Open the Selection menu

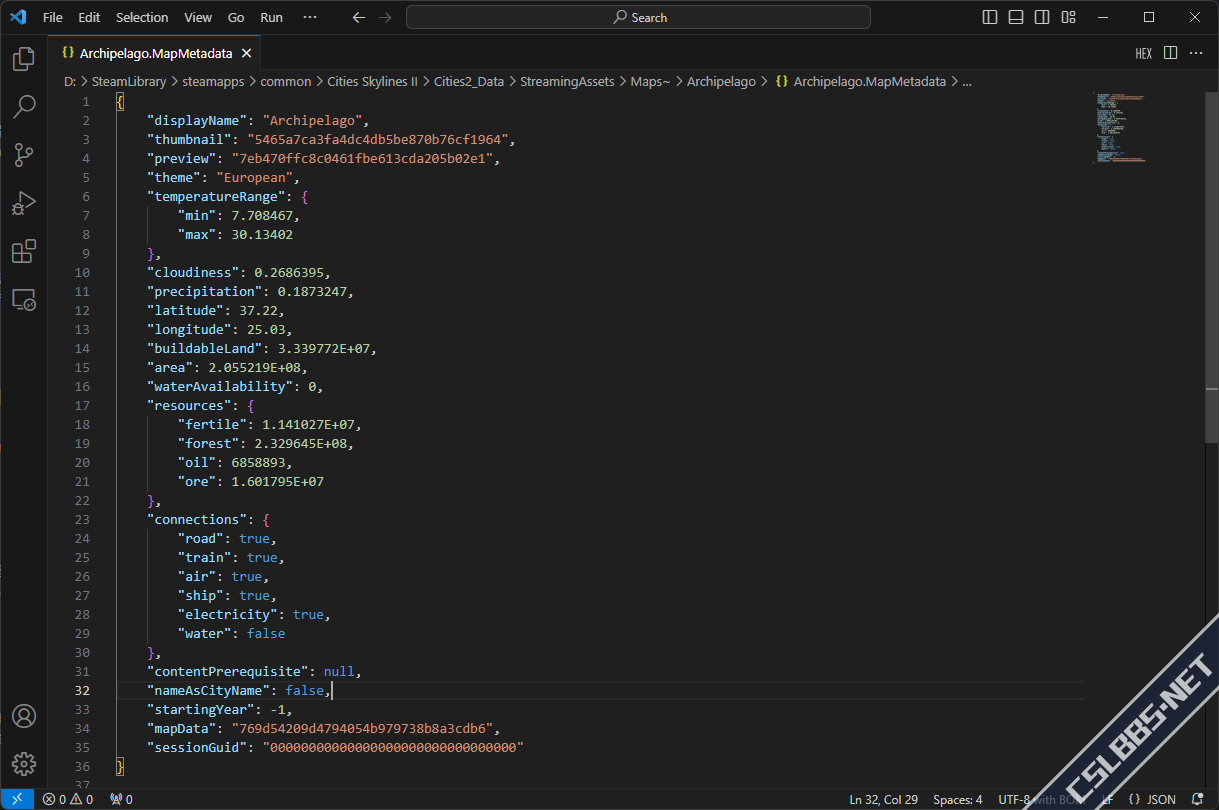pos(142,17)
